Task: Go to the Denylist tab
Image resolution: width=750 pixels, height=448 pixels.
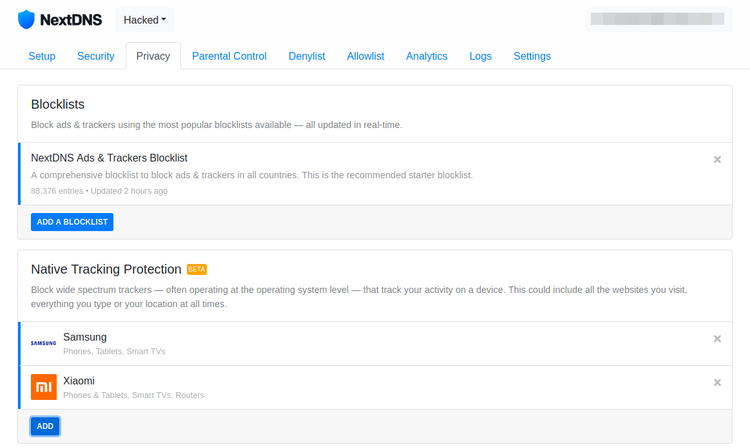Action: 307,56
